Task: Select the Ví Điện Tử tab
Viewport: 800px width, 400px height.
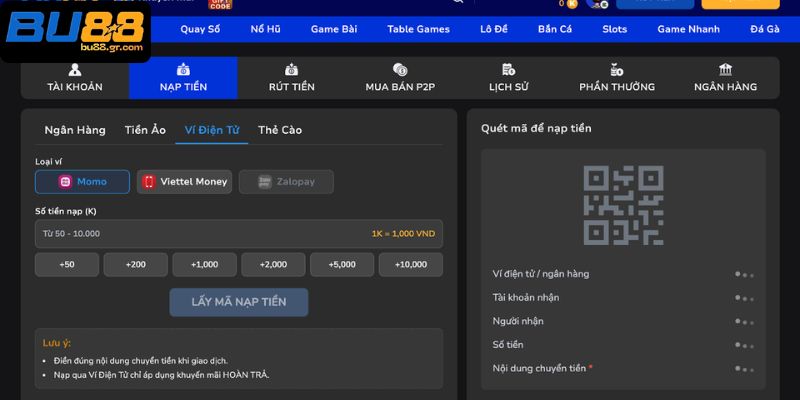Action: 212,130
